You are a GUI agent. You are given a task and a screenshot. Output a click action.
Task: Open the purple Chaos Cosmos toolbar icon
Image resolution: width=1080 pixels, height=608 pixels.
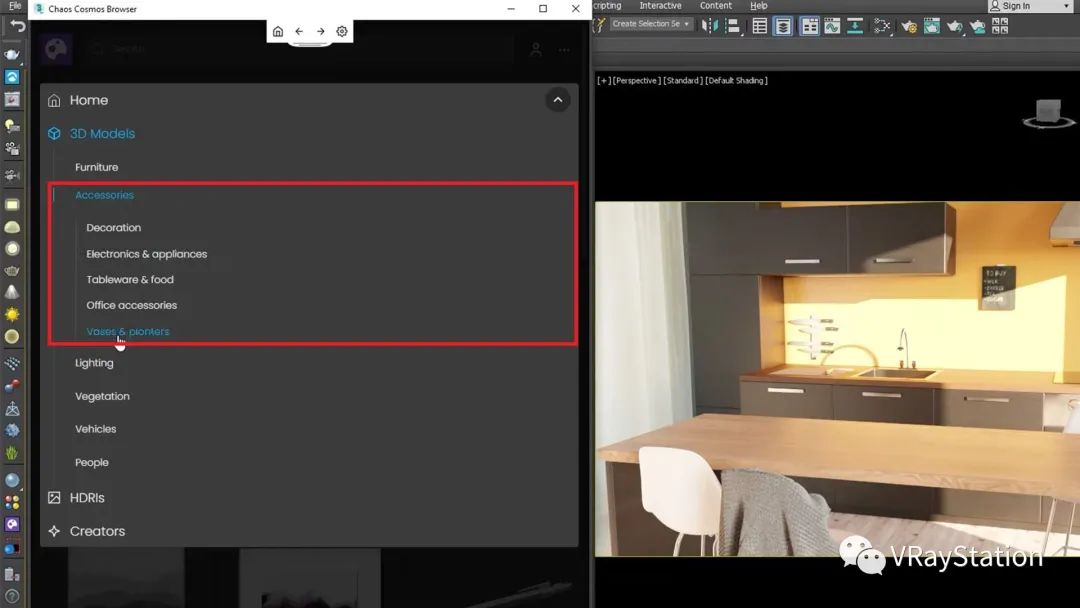click(12, 524)
